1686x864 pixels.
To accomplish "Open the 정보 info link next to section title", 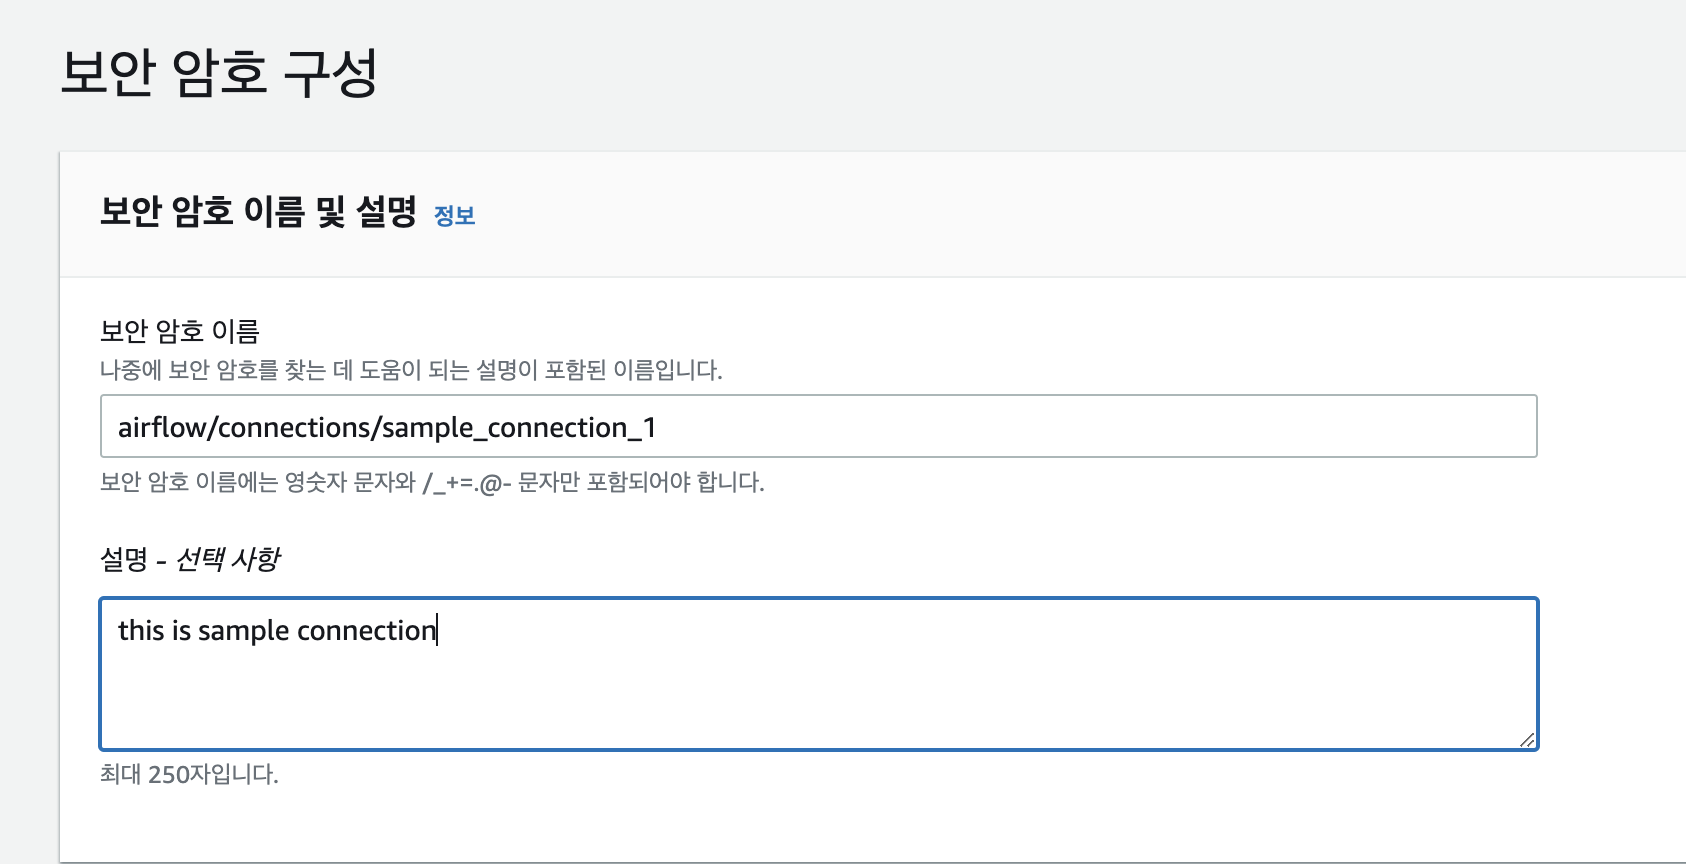I will (452, 216).
